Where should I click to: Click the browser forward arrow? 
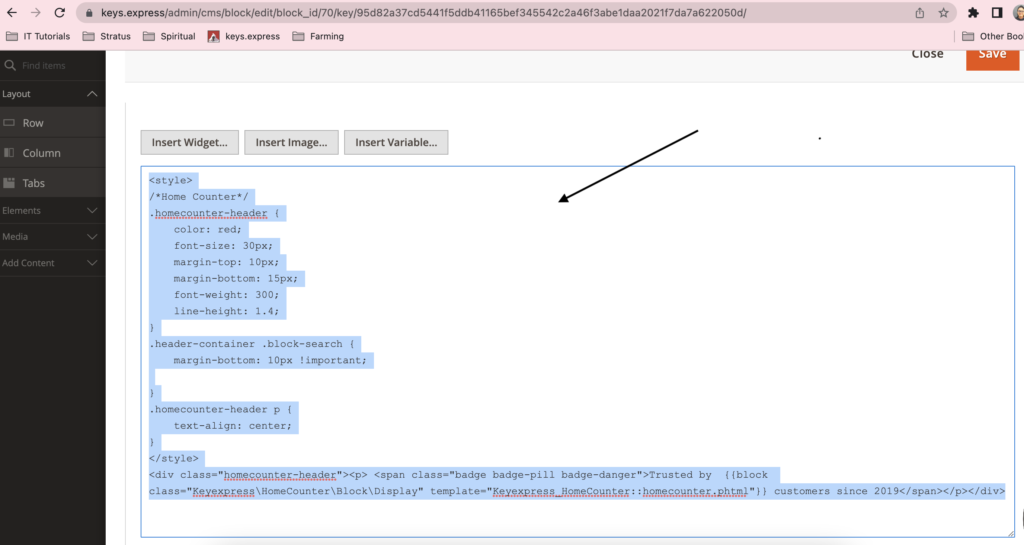pyautogui.click(x=36, y=13)
